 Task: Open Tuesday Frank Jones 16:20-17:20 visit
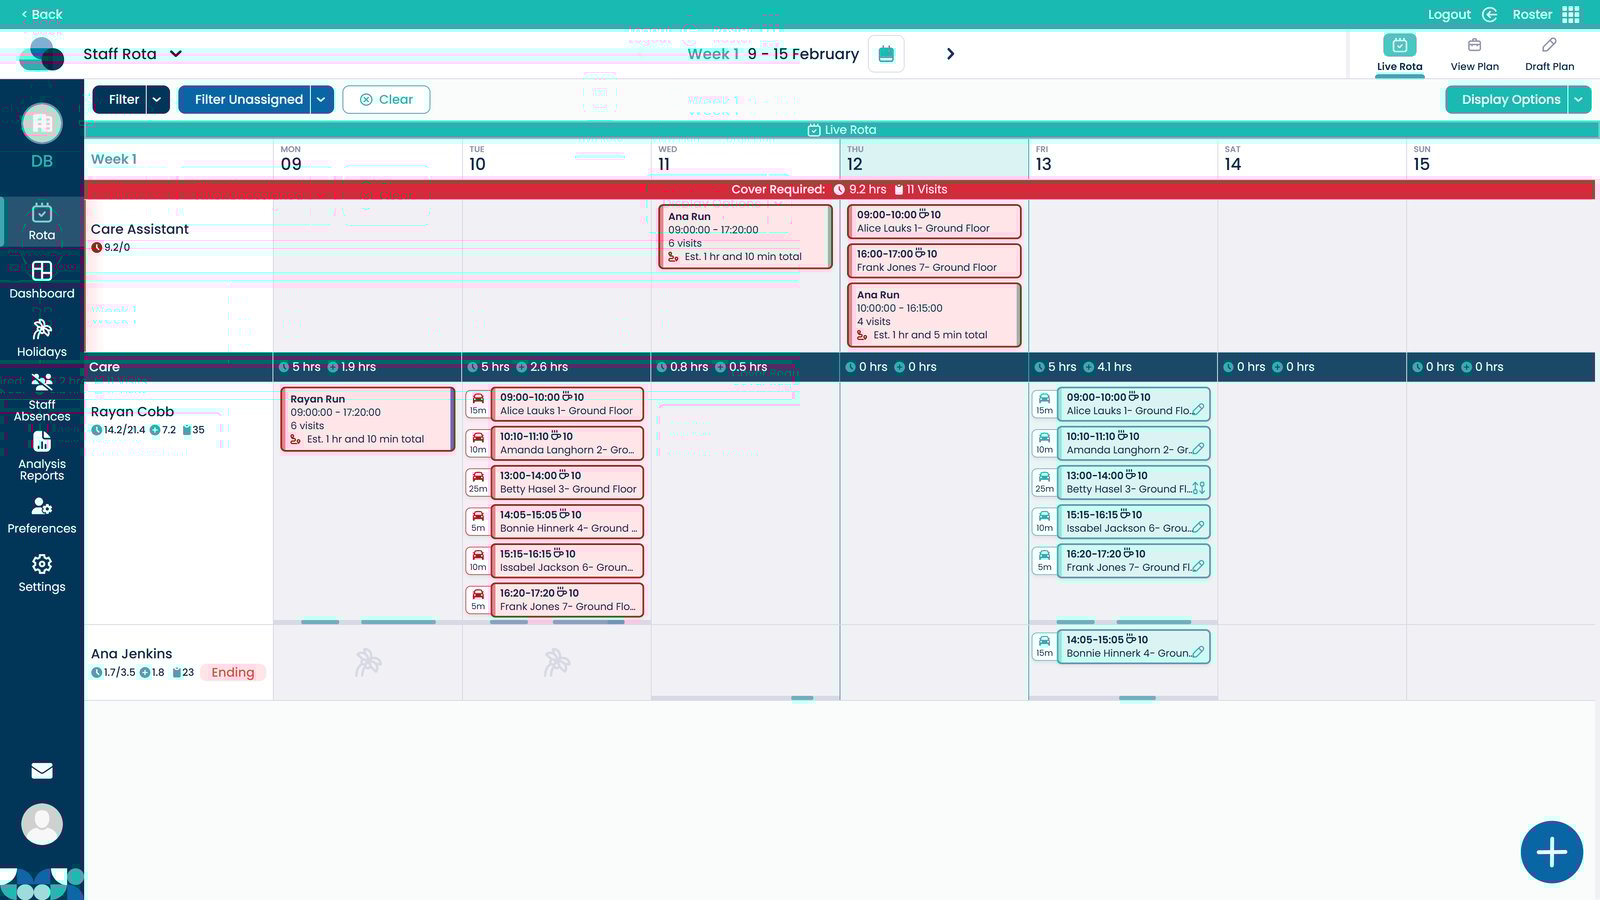[567, 599]
